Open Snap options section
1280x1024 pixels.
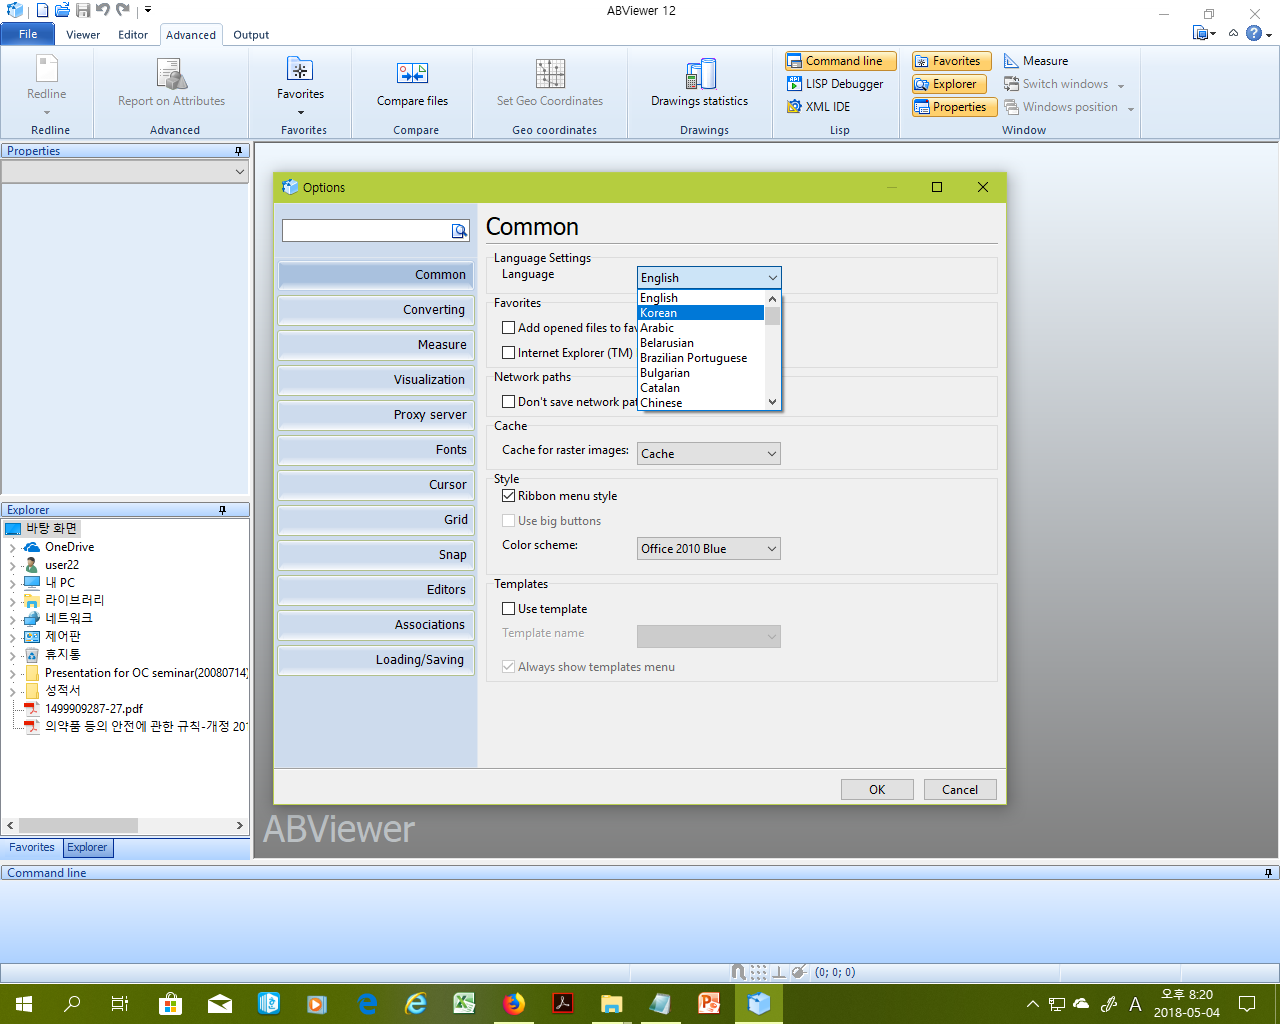pyautogui.click(x=376, y=555)
